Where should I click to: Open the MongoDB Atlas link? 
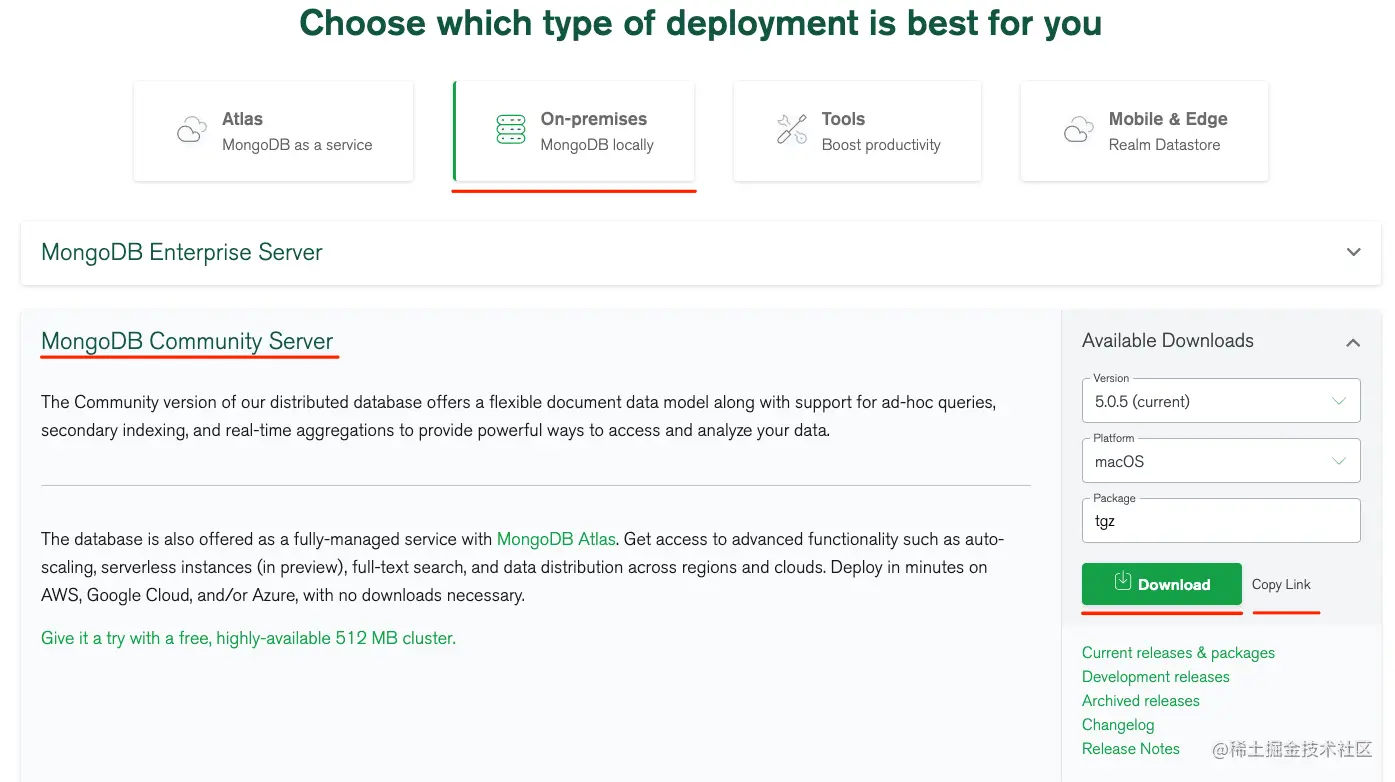pyautogui.click(x=556, y=539)
